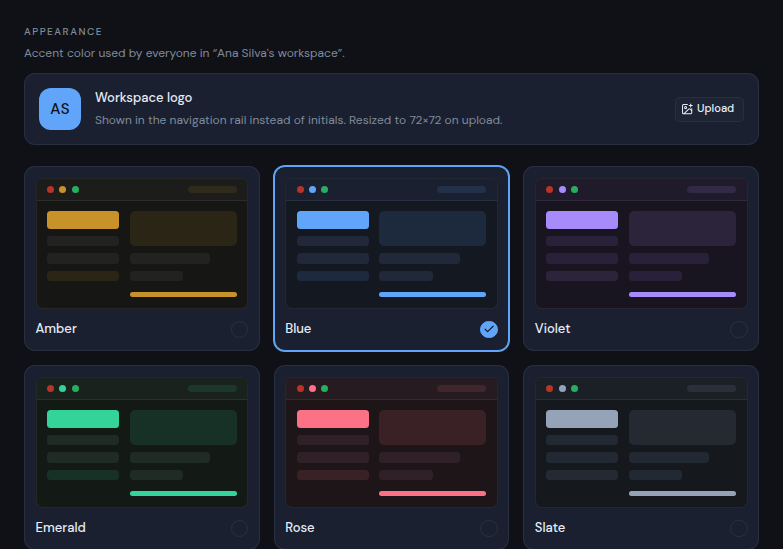Select the Violet radio button
Viewport: 783px width, 549px height.
(x=739, y=329)
